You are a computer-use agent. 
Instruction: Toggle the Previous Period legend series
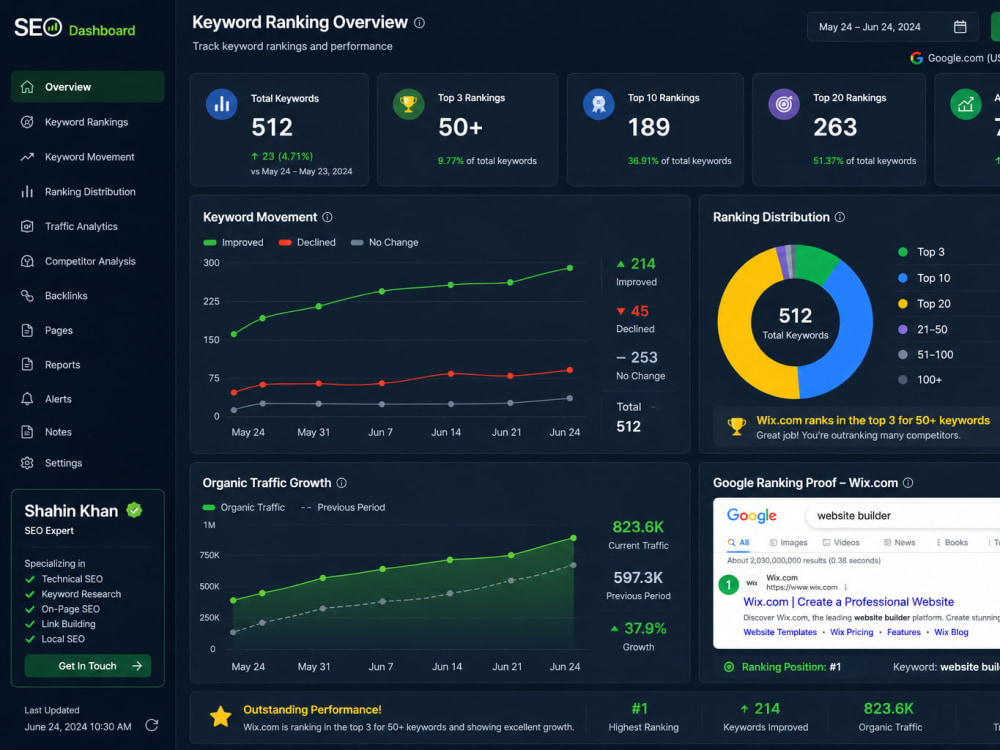click(342, 507)
